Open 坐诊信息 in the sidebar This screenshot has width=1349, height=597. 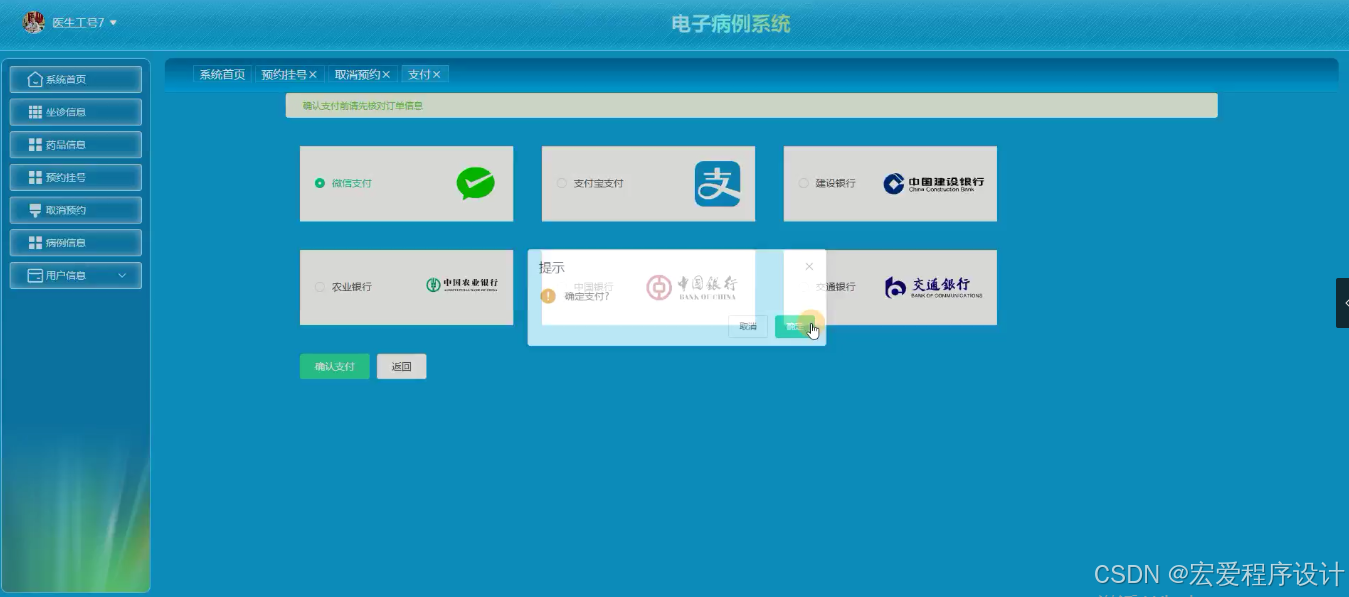click(76, 112)
